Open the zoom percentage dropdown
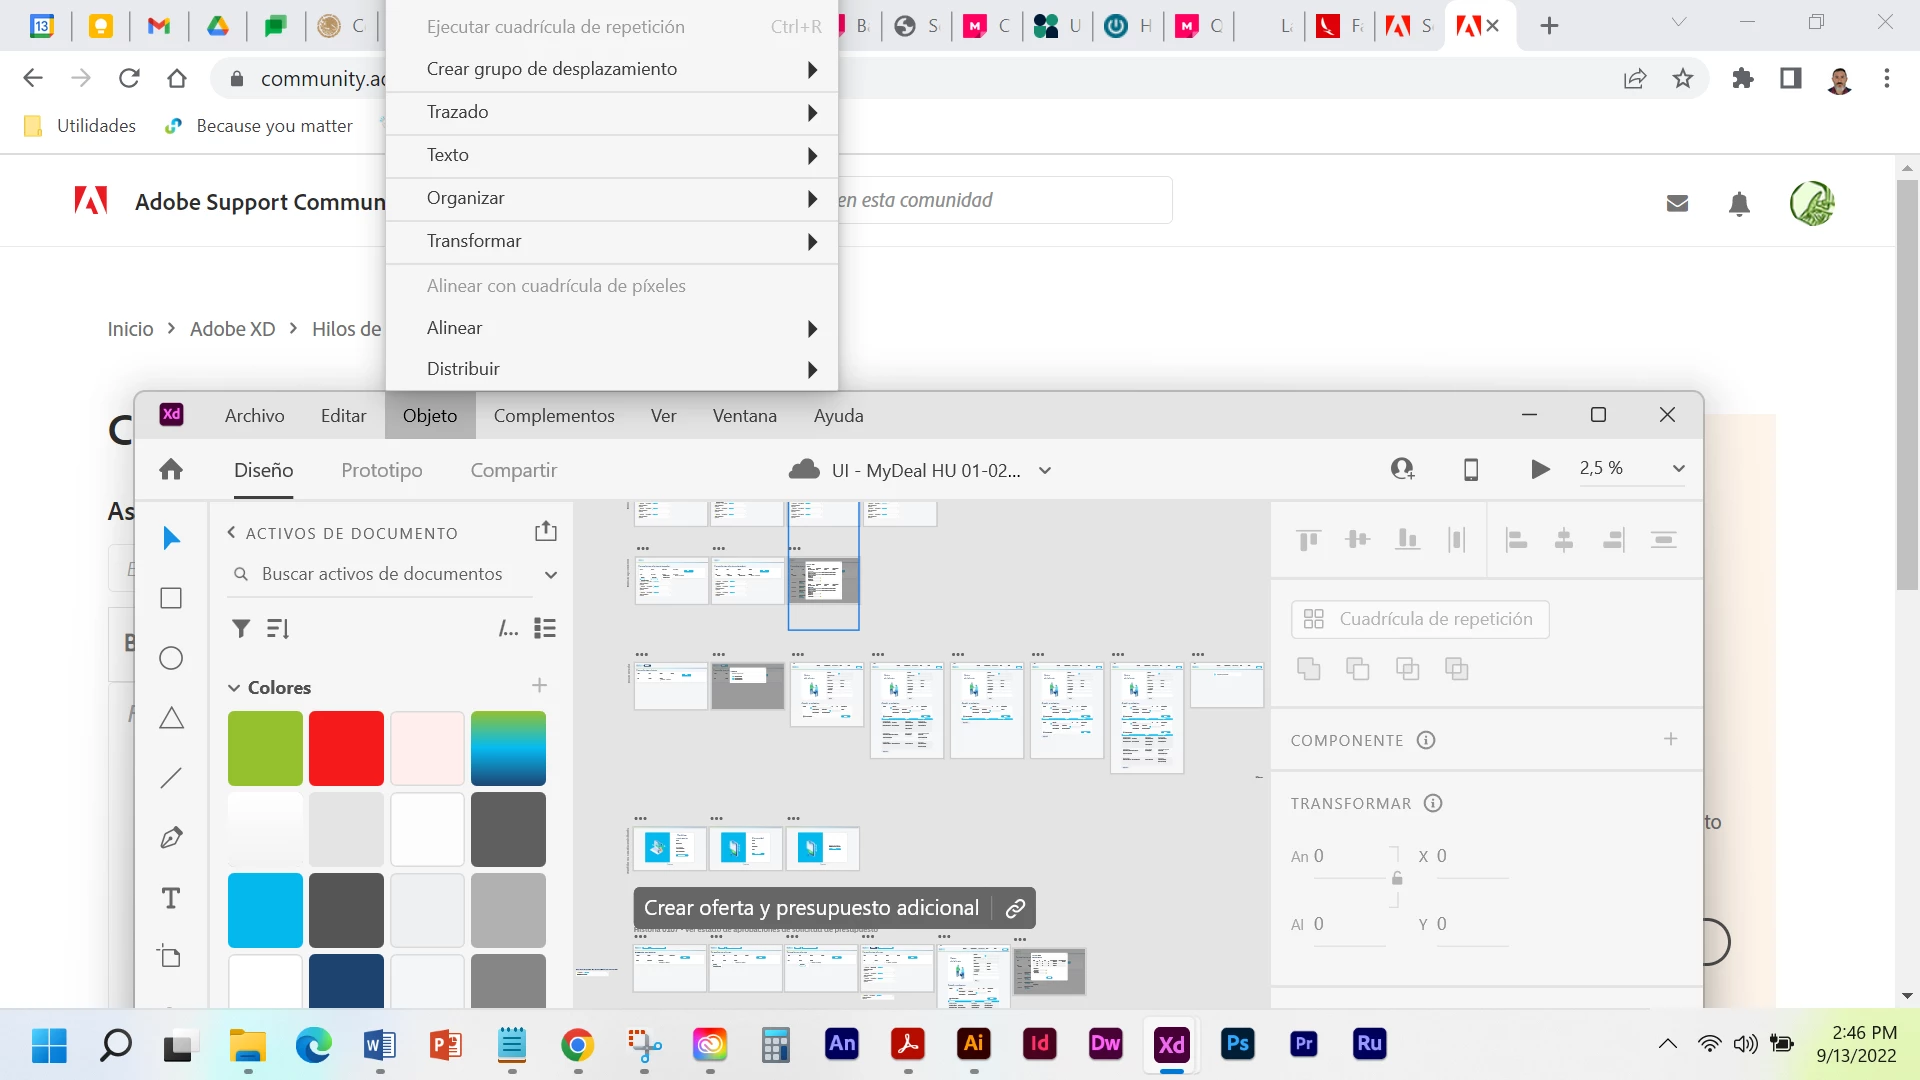Image resolution: width=1920 pixels, height=1080 pixels. tap(1678, 469)
